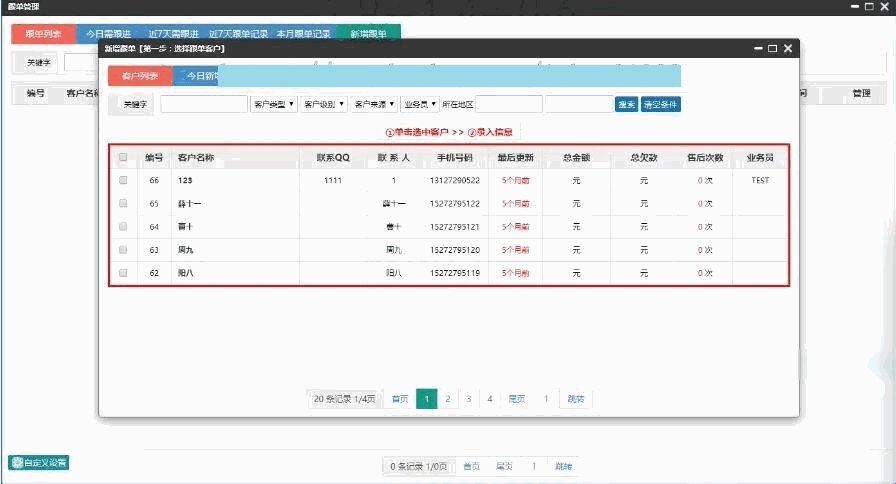Select the checkbox for customer 周九

[123, 249]
